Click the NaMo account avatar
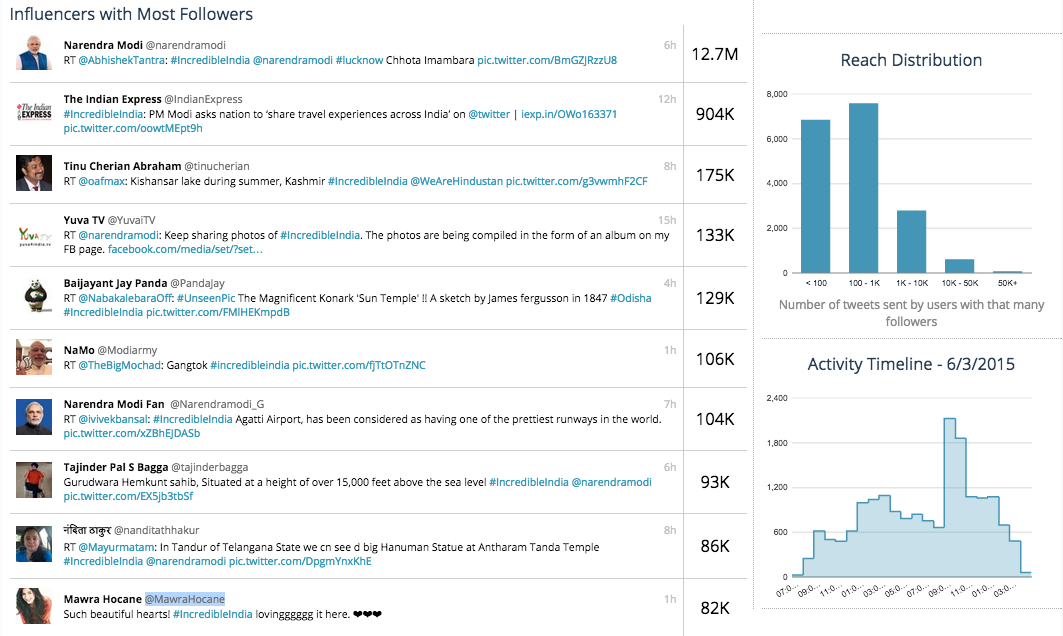The image size is (1063, 636). [34, 357]
